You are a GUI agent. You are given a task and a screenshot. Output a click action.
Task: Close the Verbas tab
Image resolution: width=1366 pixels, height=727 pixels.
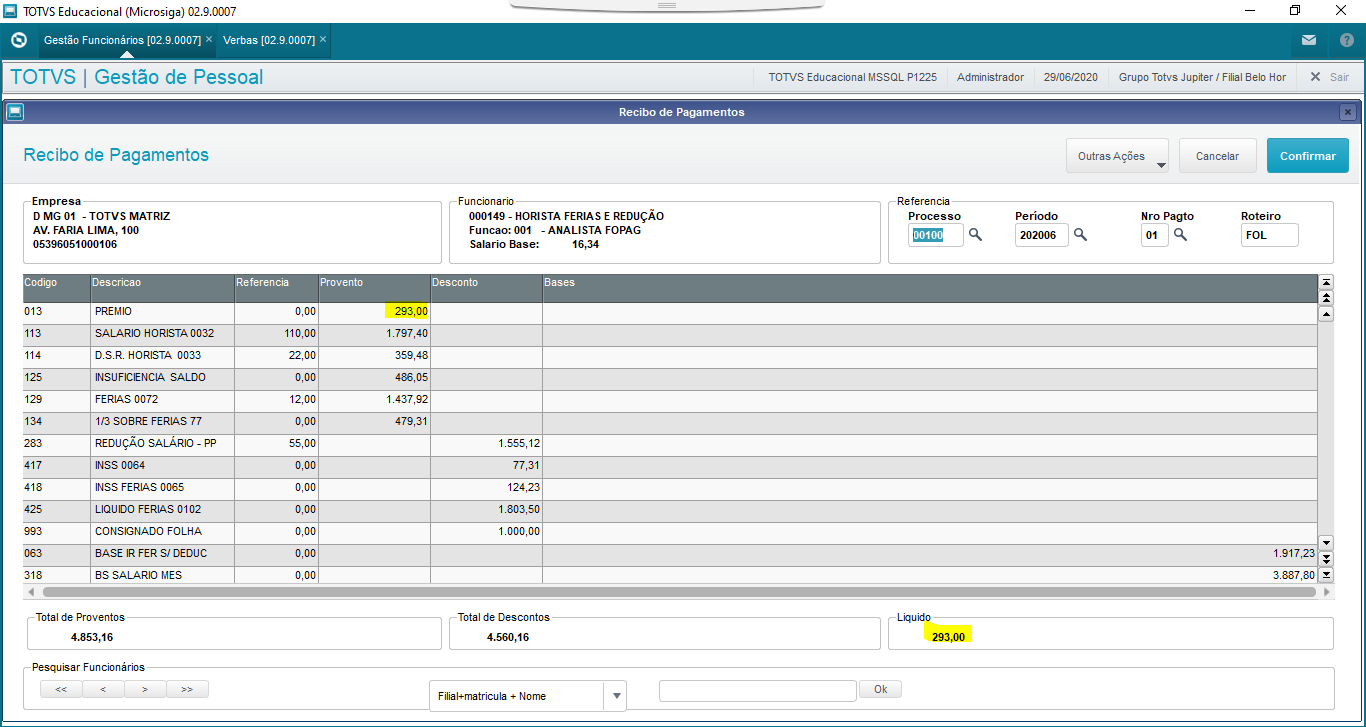(323, 40)
